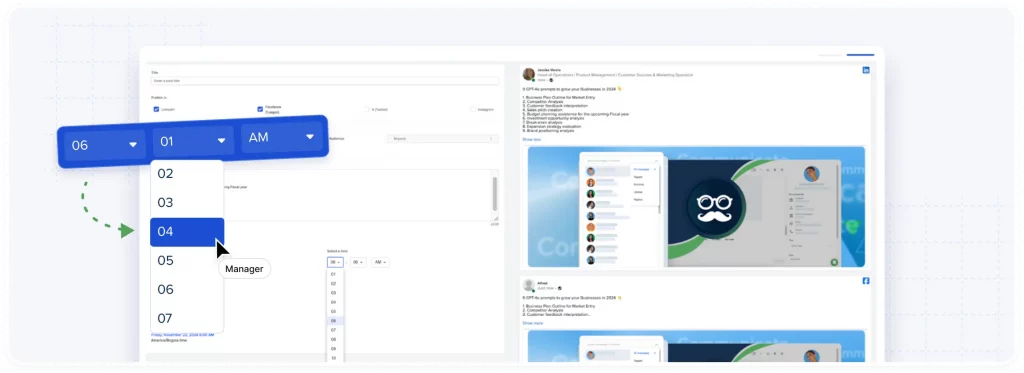Open the small AM dropdown under Select a time
Screen dimensions: 1024x373
tap(381, 262)
